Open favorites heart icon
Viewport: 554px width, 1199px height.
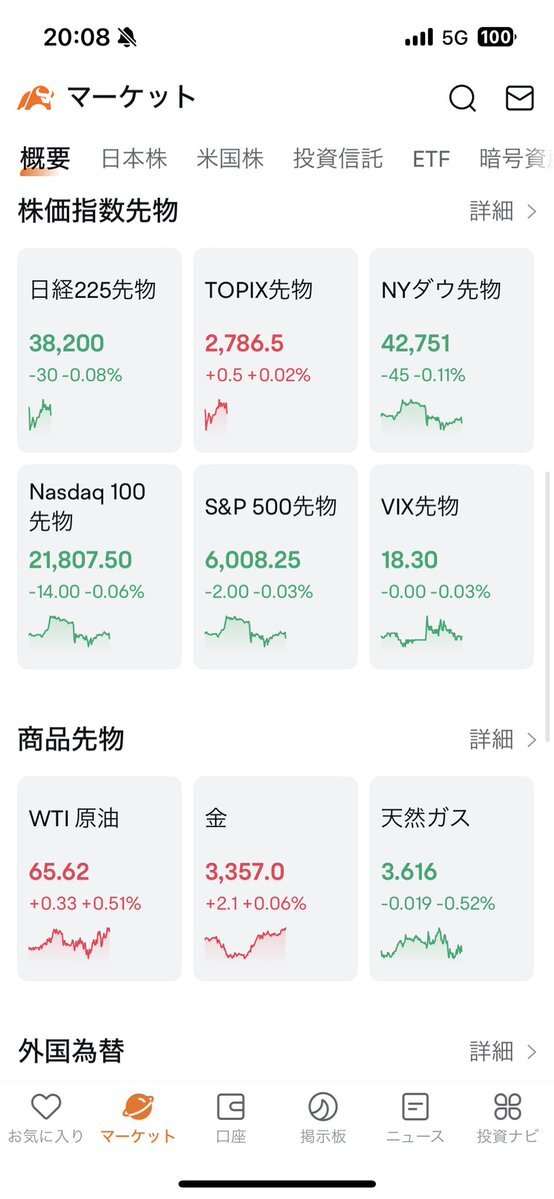46,1106
